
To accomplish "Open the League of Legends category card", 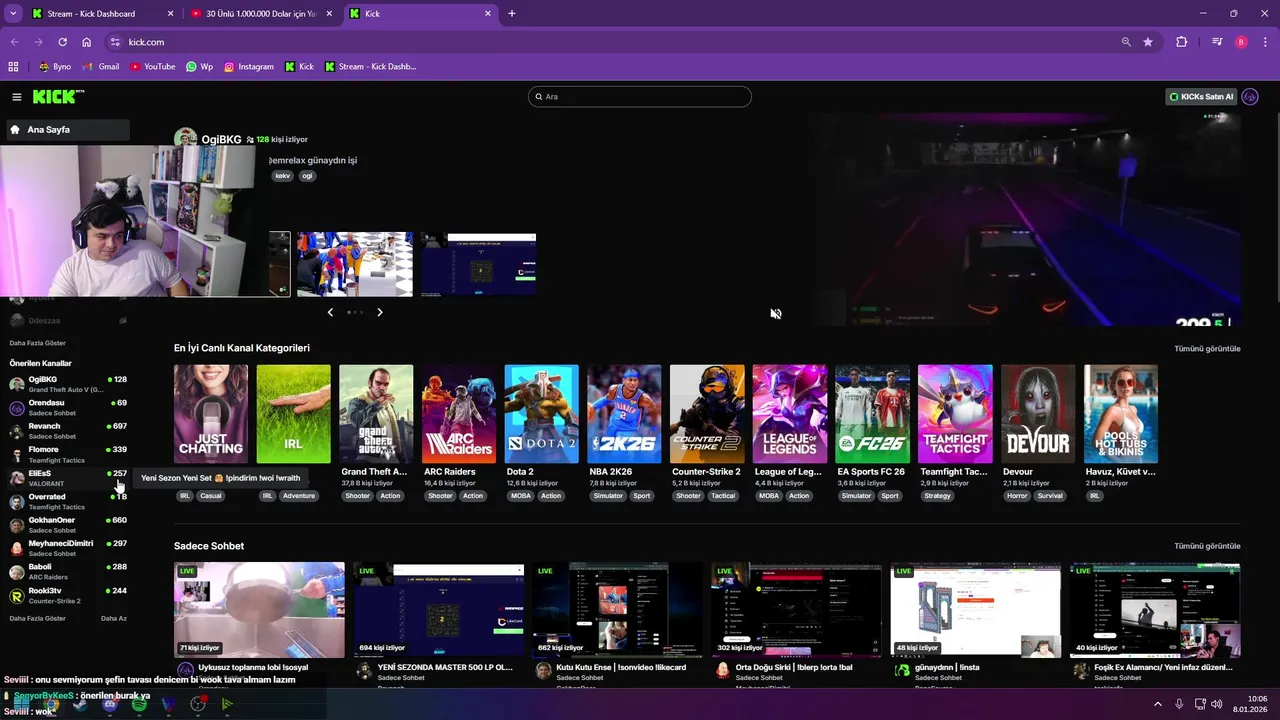I will (790, 414).
